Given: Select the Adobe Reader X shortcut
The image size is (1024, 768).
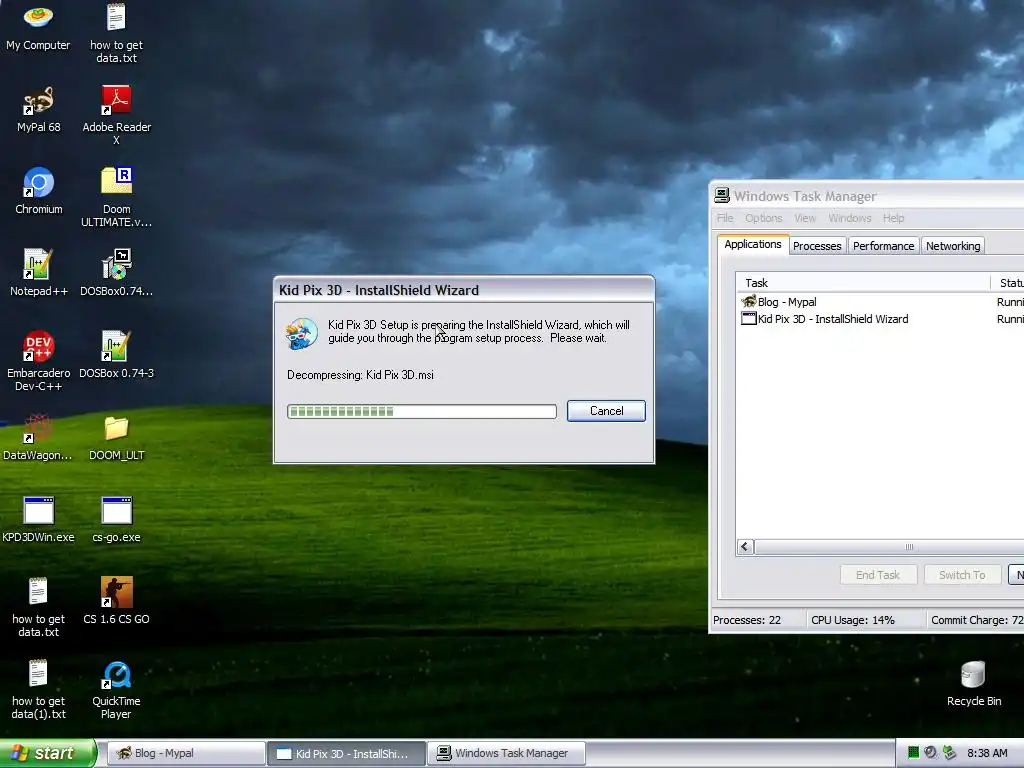Looking at the screenshot, I should [116, 115].
